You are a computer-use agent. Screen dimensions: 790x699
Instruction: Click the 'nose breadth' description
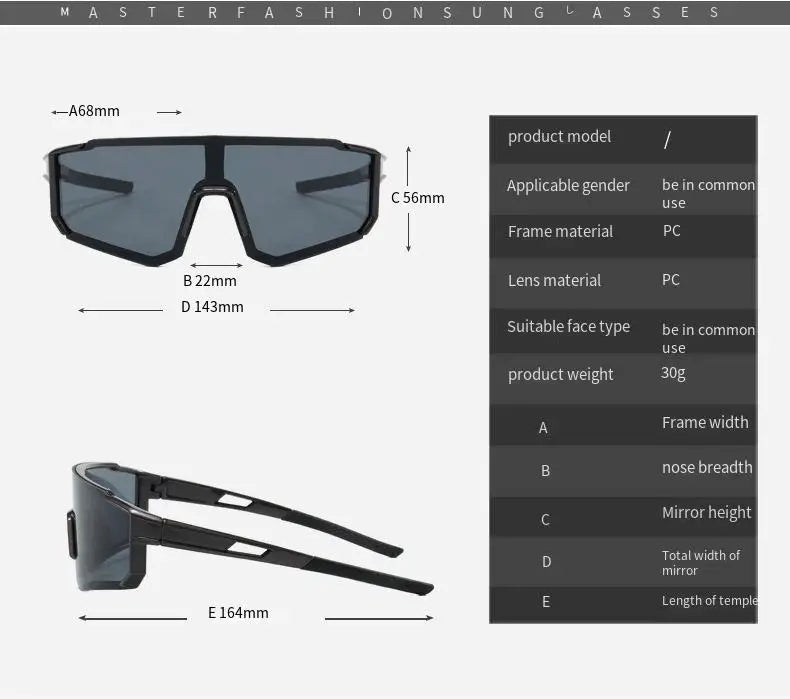pos(707,467)
